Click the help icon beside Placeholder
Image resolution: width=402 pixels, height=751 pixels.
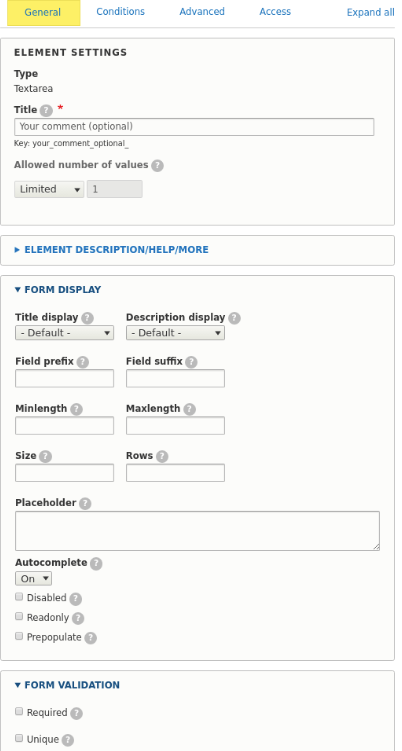pos(85,503)
